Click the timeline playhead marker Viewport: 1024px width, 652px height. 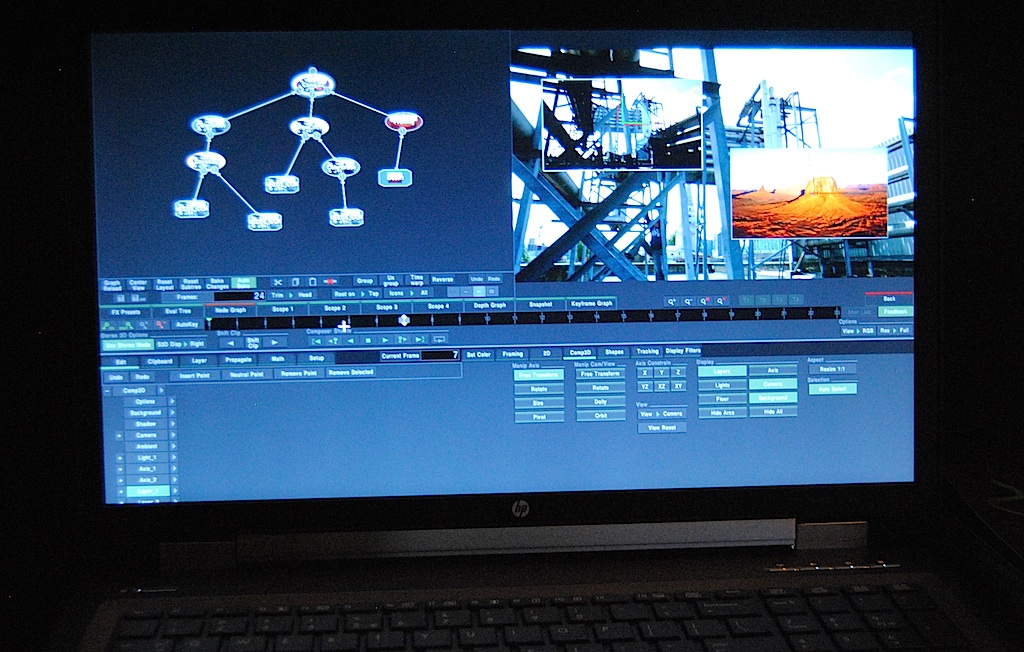click(404, 319)
